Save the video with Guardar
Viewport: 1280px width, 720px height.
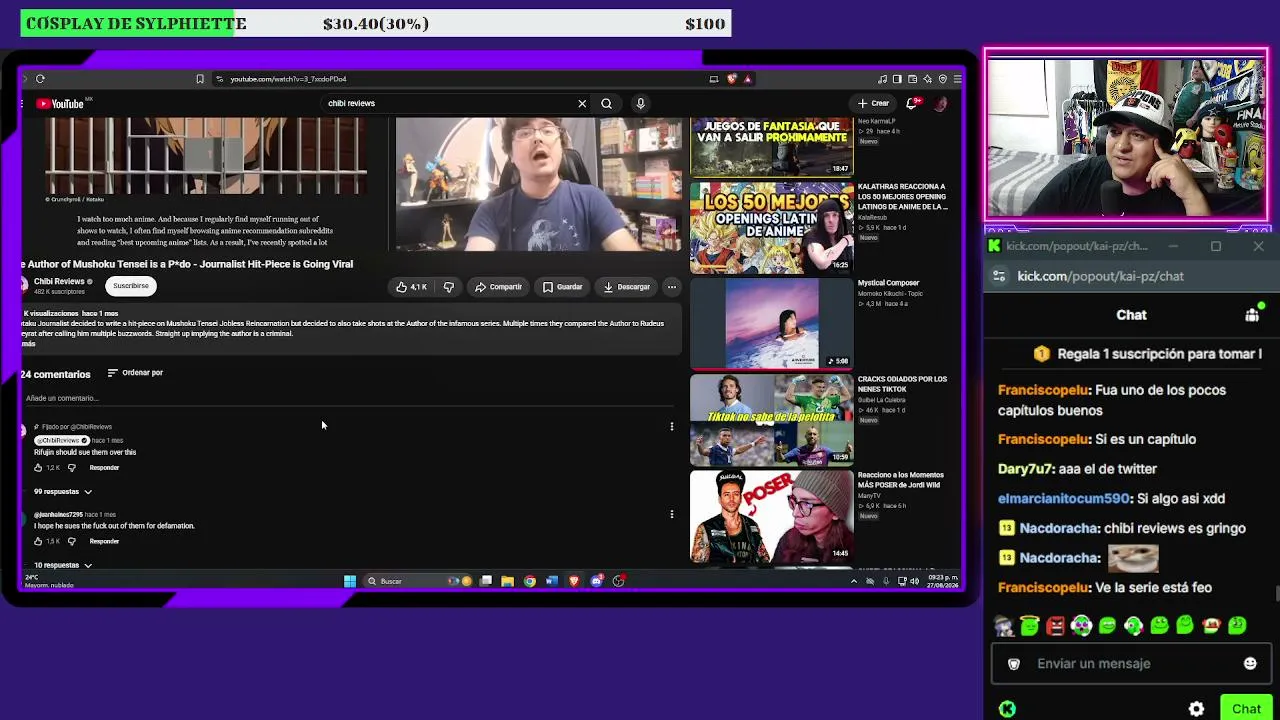coord(562,287)
